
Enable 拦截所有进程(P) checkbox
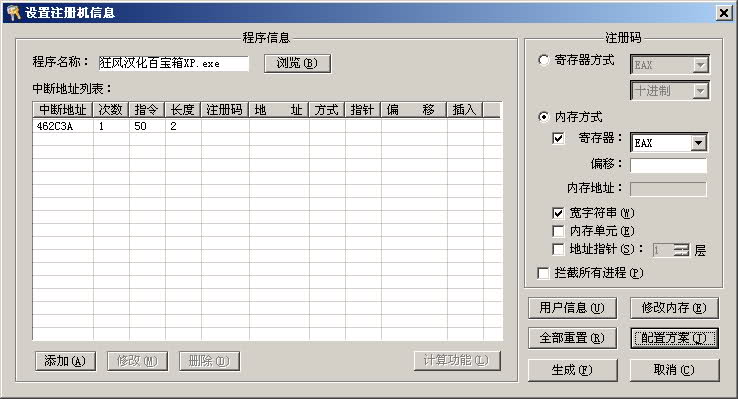click(x=543, y=273)
